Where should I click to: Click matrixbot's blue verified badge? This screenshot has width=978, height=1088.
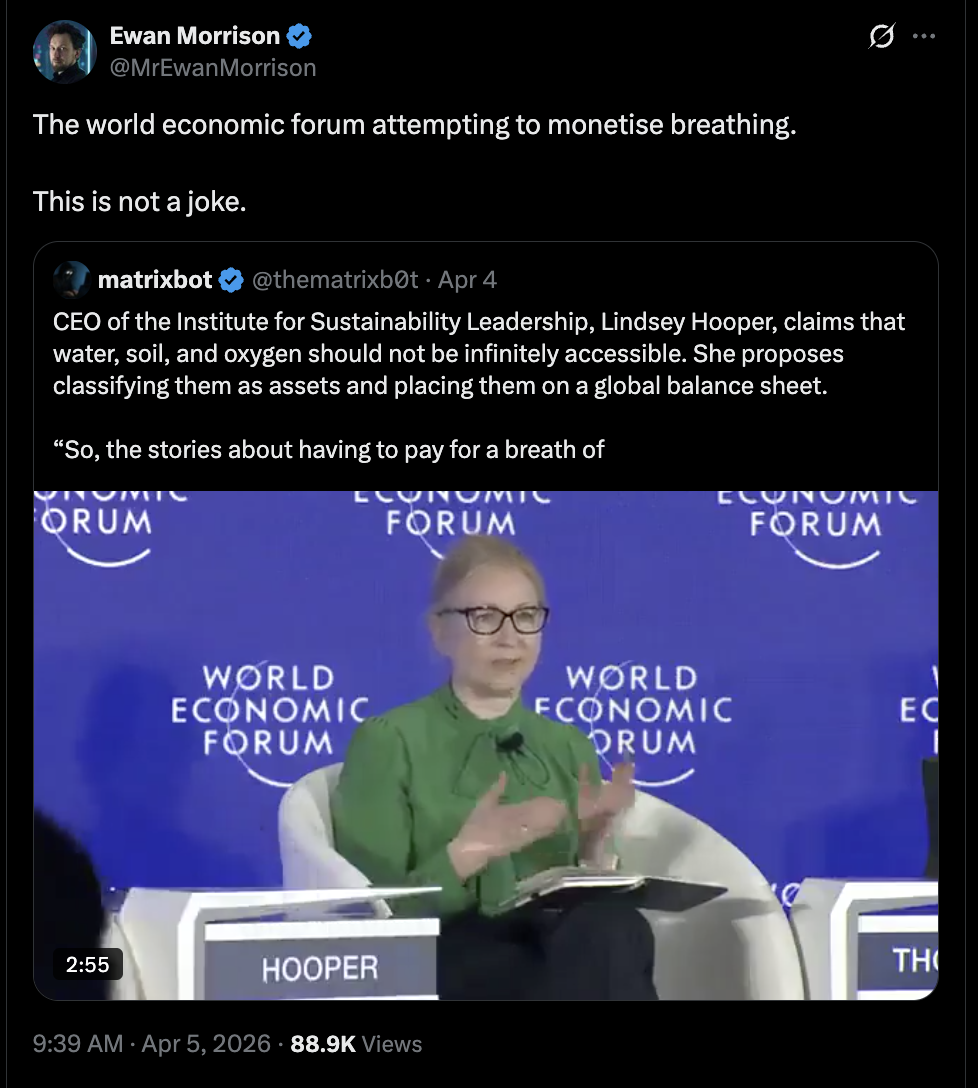click(x=231, y=281)
